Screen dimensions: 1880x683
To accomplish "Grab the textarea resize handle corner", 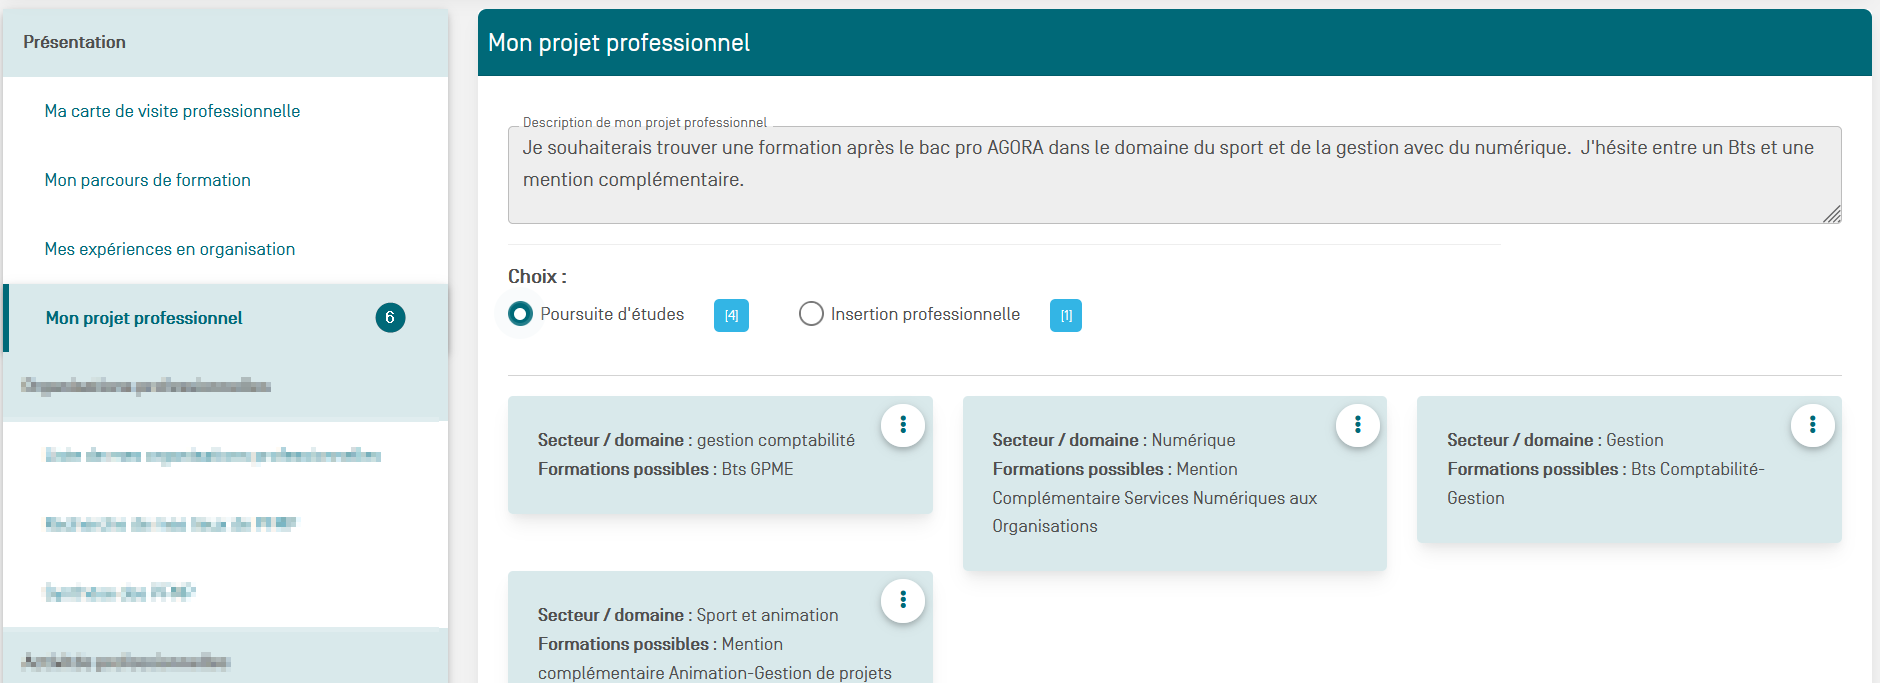I will pos(1831,214).
